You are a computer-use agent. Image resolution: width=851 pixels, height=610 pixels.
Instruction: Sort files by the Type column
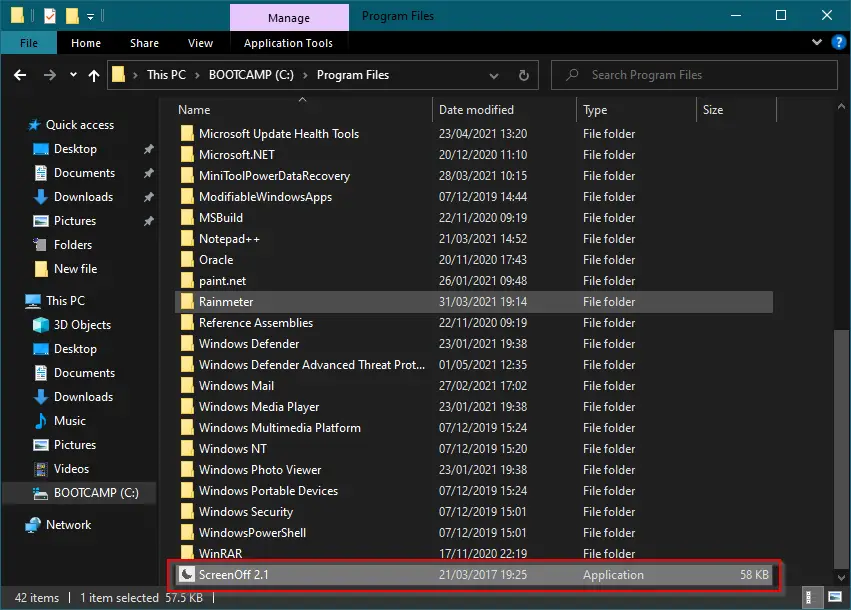637,110
